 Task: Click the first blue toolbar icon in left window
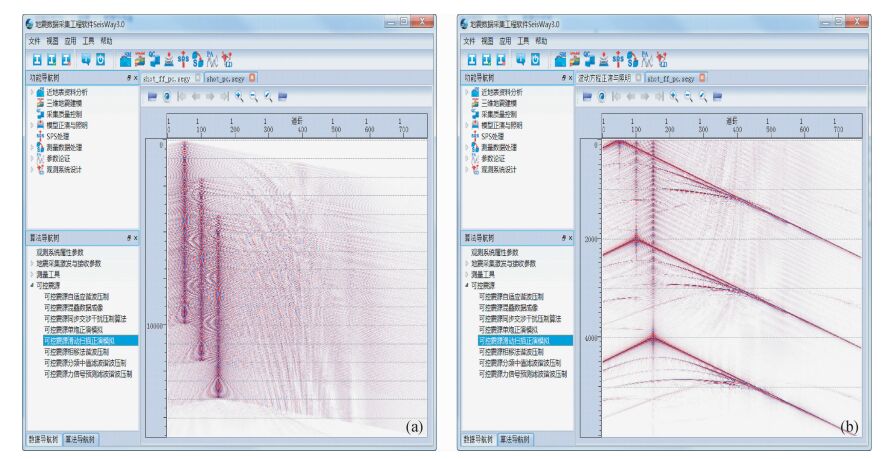(x=35, y=59)
